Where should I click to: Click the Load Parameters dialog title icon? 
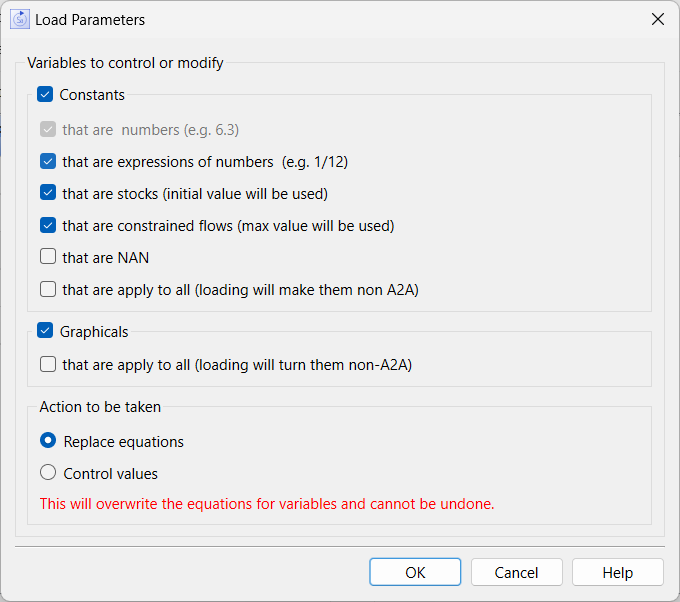click(20, 19)
